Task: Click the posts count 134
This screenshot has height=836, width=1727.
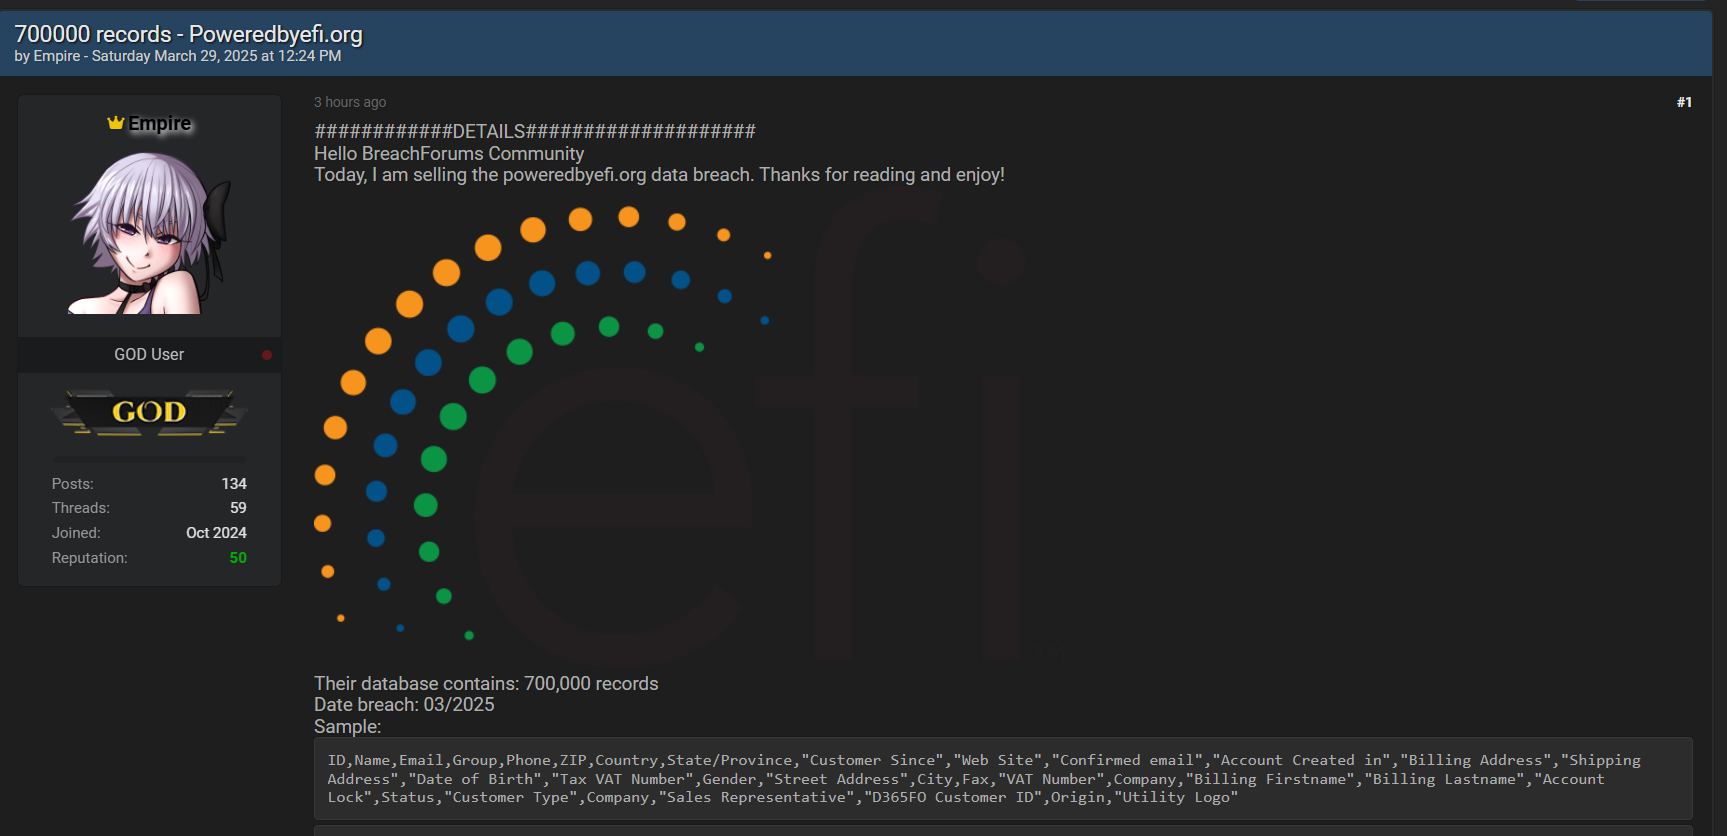Action: [234, 484]
